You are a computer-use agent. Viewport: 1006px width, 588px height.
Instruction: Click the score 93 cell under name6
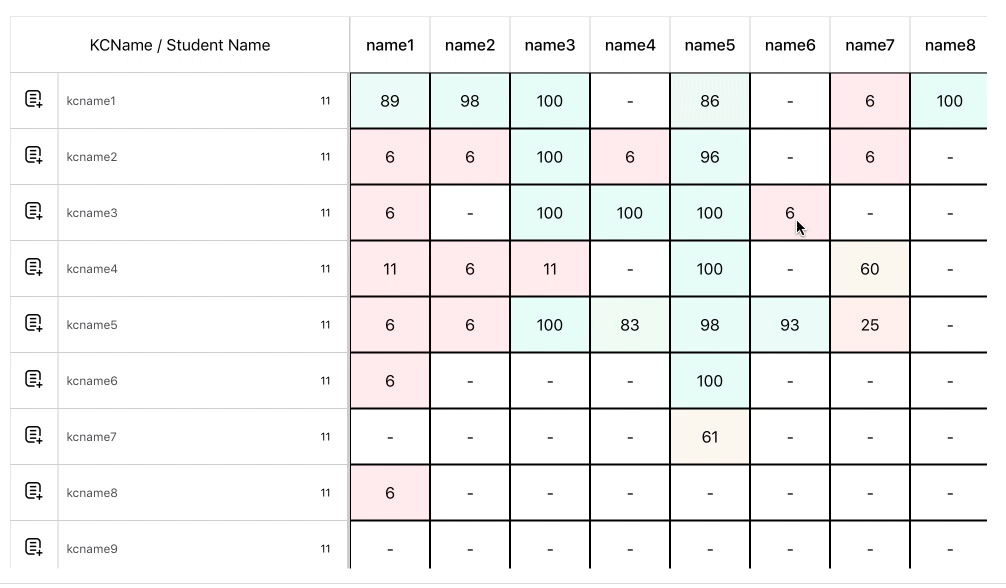[x=790, y=324]
